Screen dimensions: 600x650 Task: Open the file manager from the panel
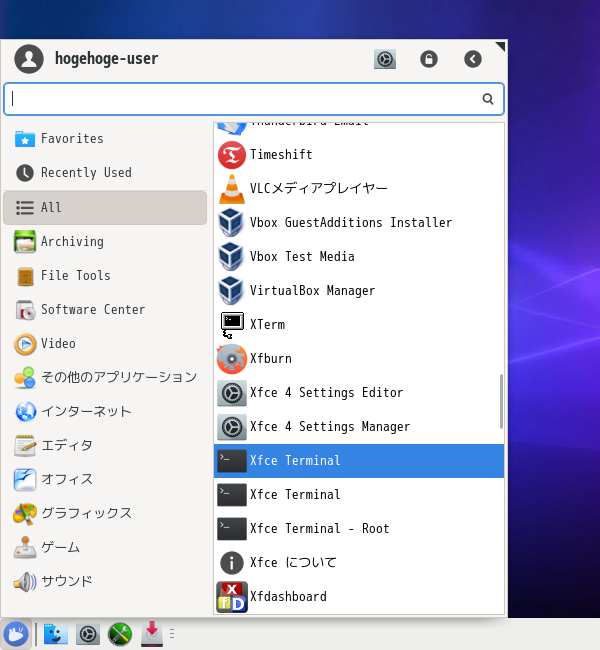(56, 634)
